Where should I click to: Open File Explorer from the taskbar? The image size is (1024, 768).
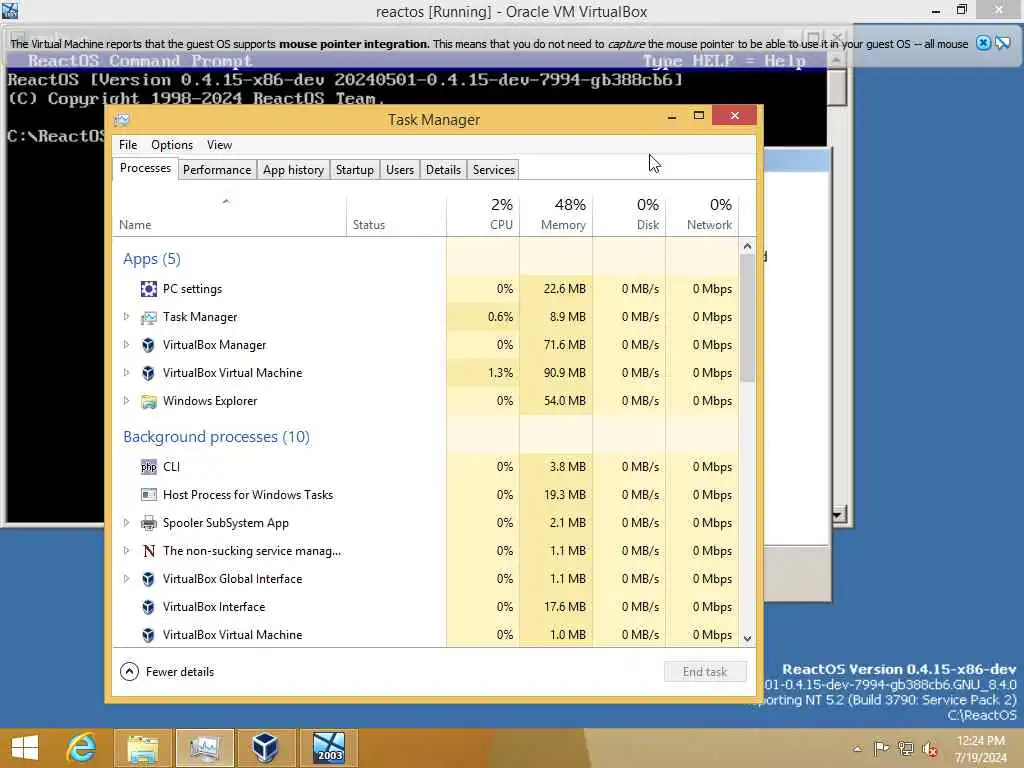143,748
